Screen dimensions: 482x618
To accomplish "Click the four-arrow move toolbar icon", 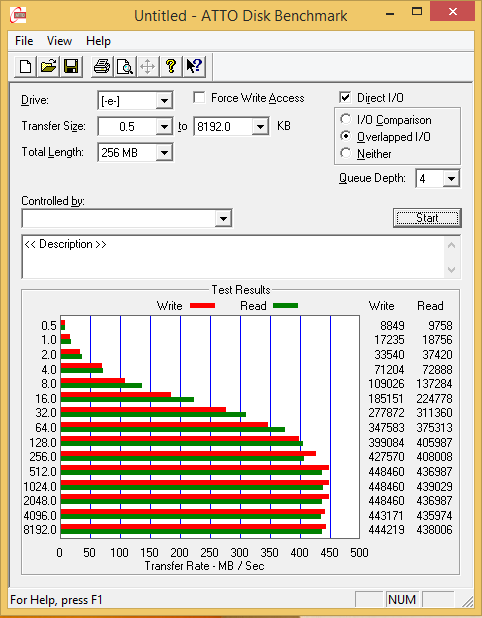I will [148, 66].
